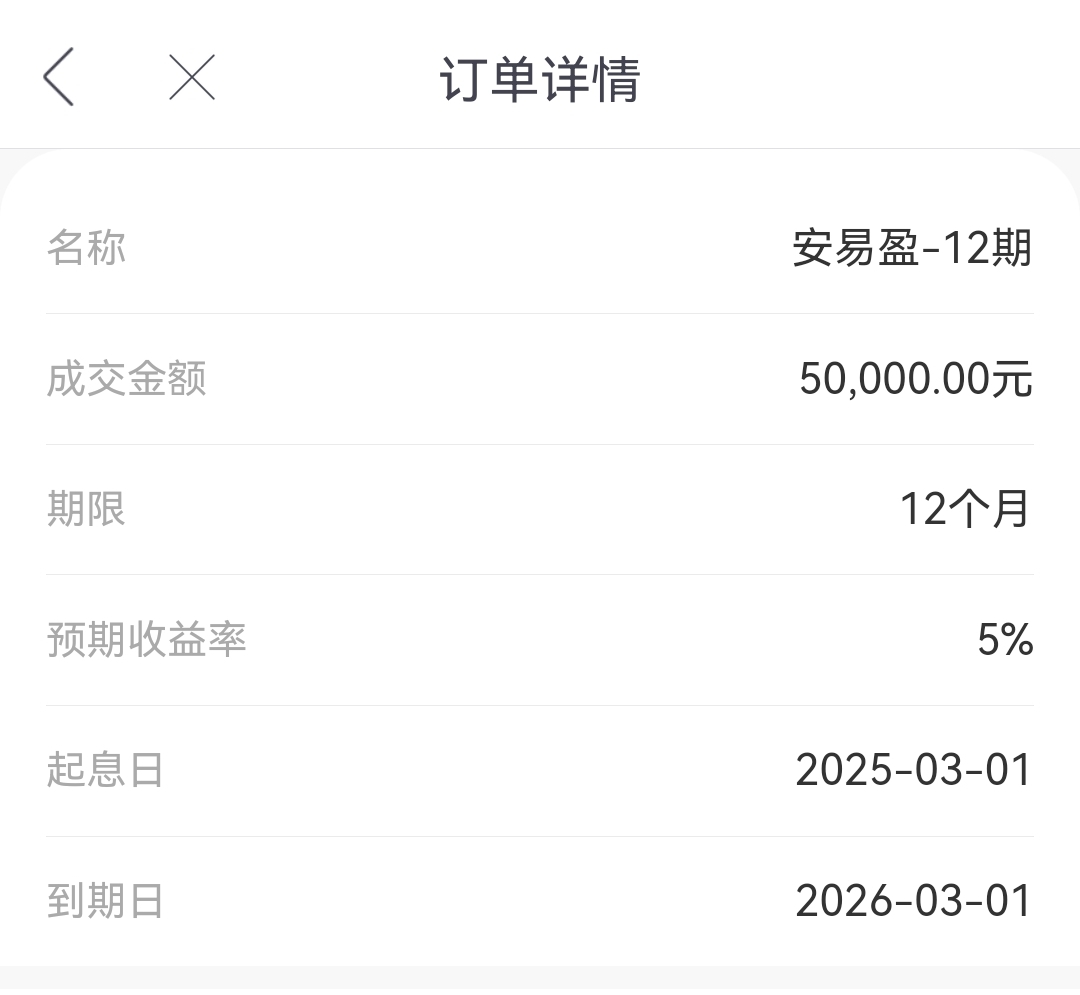Screen dimensions: 1080x995
Task: Select the 到期日 label
Action: [x=105, y=901]
